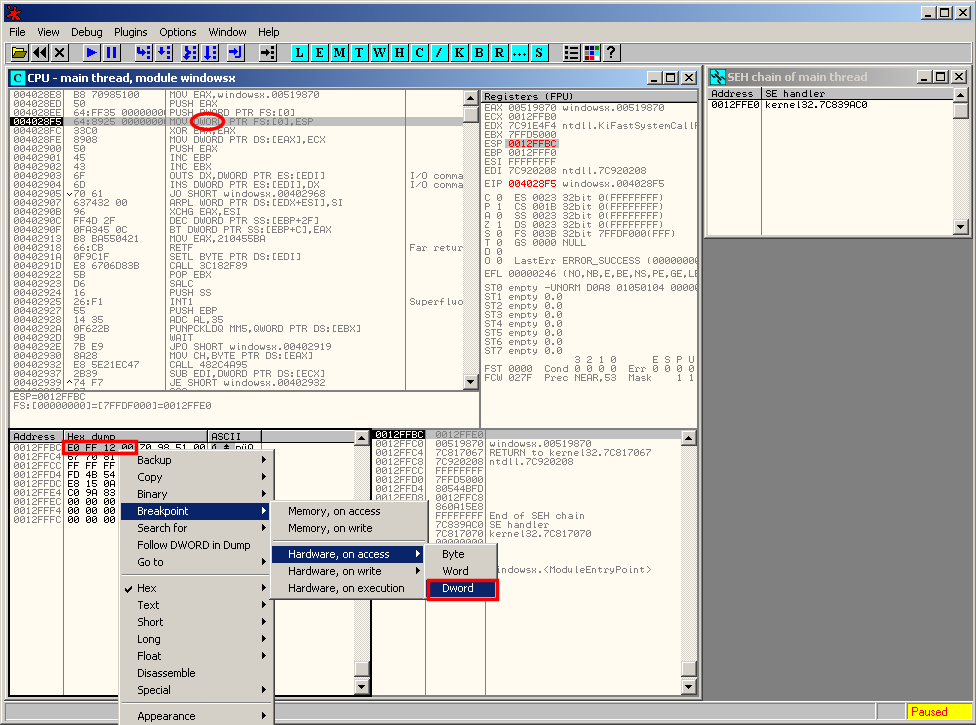Expand the Copy submenu
This screenshot has width=976, height=725.
coord(150,477)
